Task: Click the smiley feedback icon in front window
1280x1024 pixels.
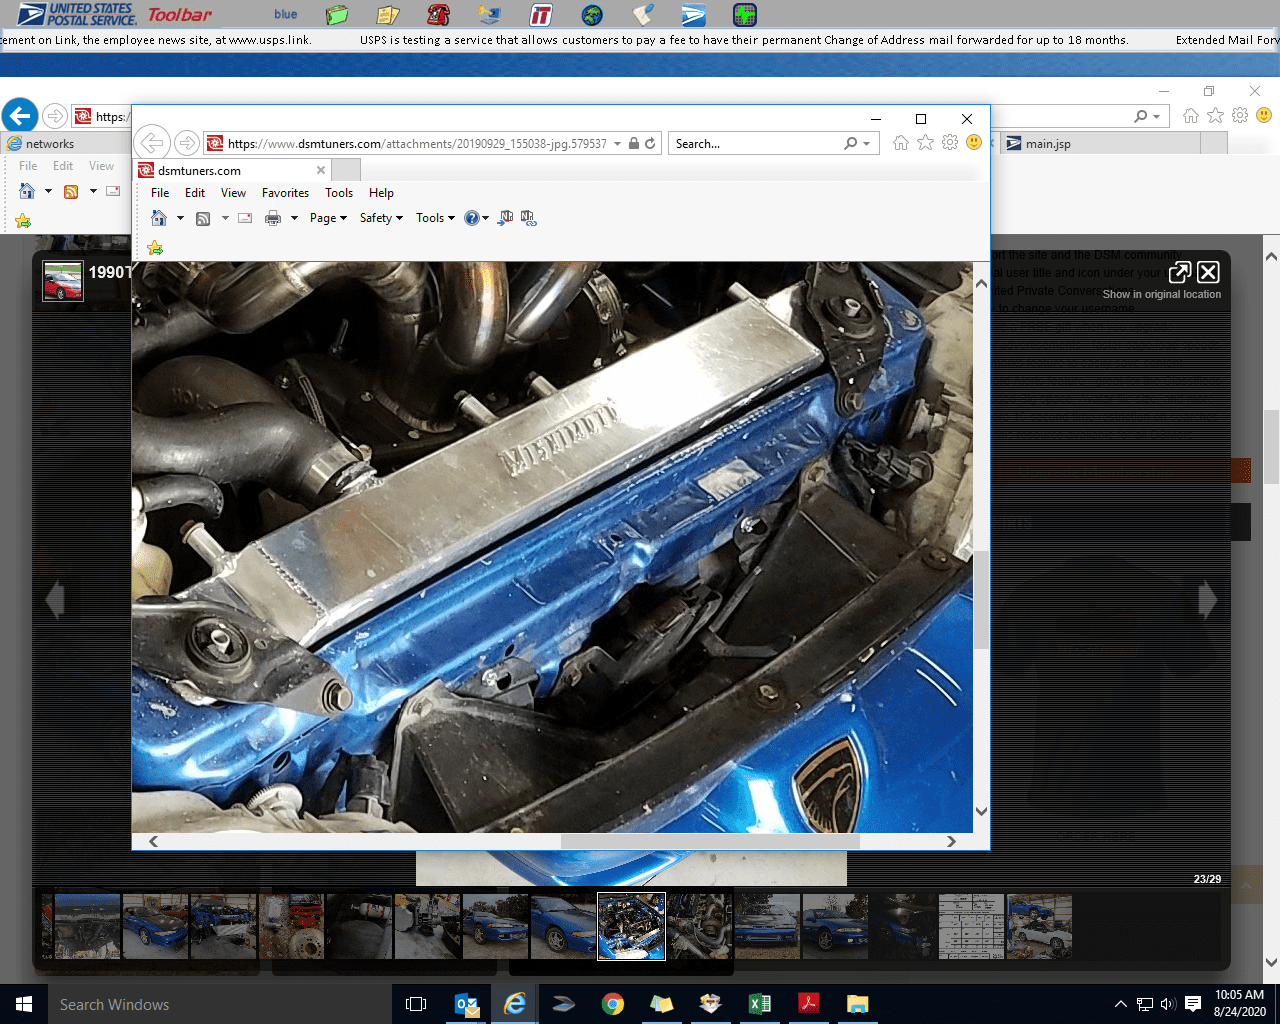Action: (x=974, y=143)
